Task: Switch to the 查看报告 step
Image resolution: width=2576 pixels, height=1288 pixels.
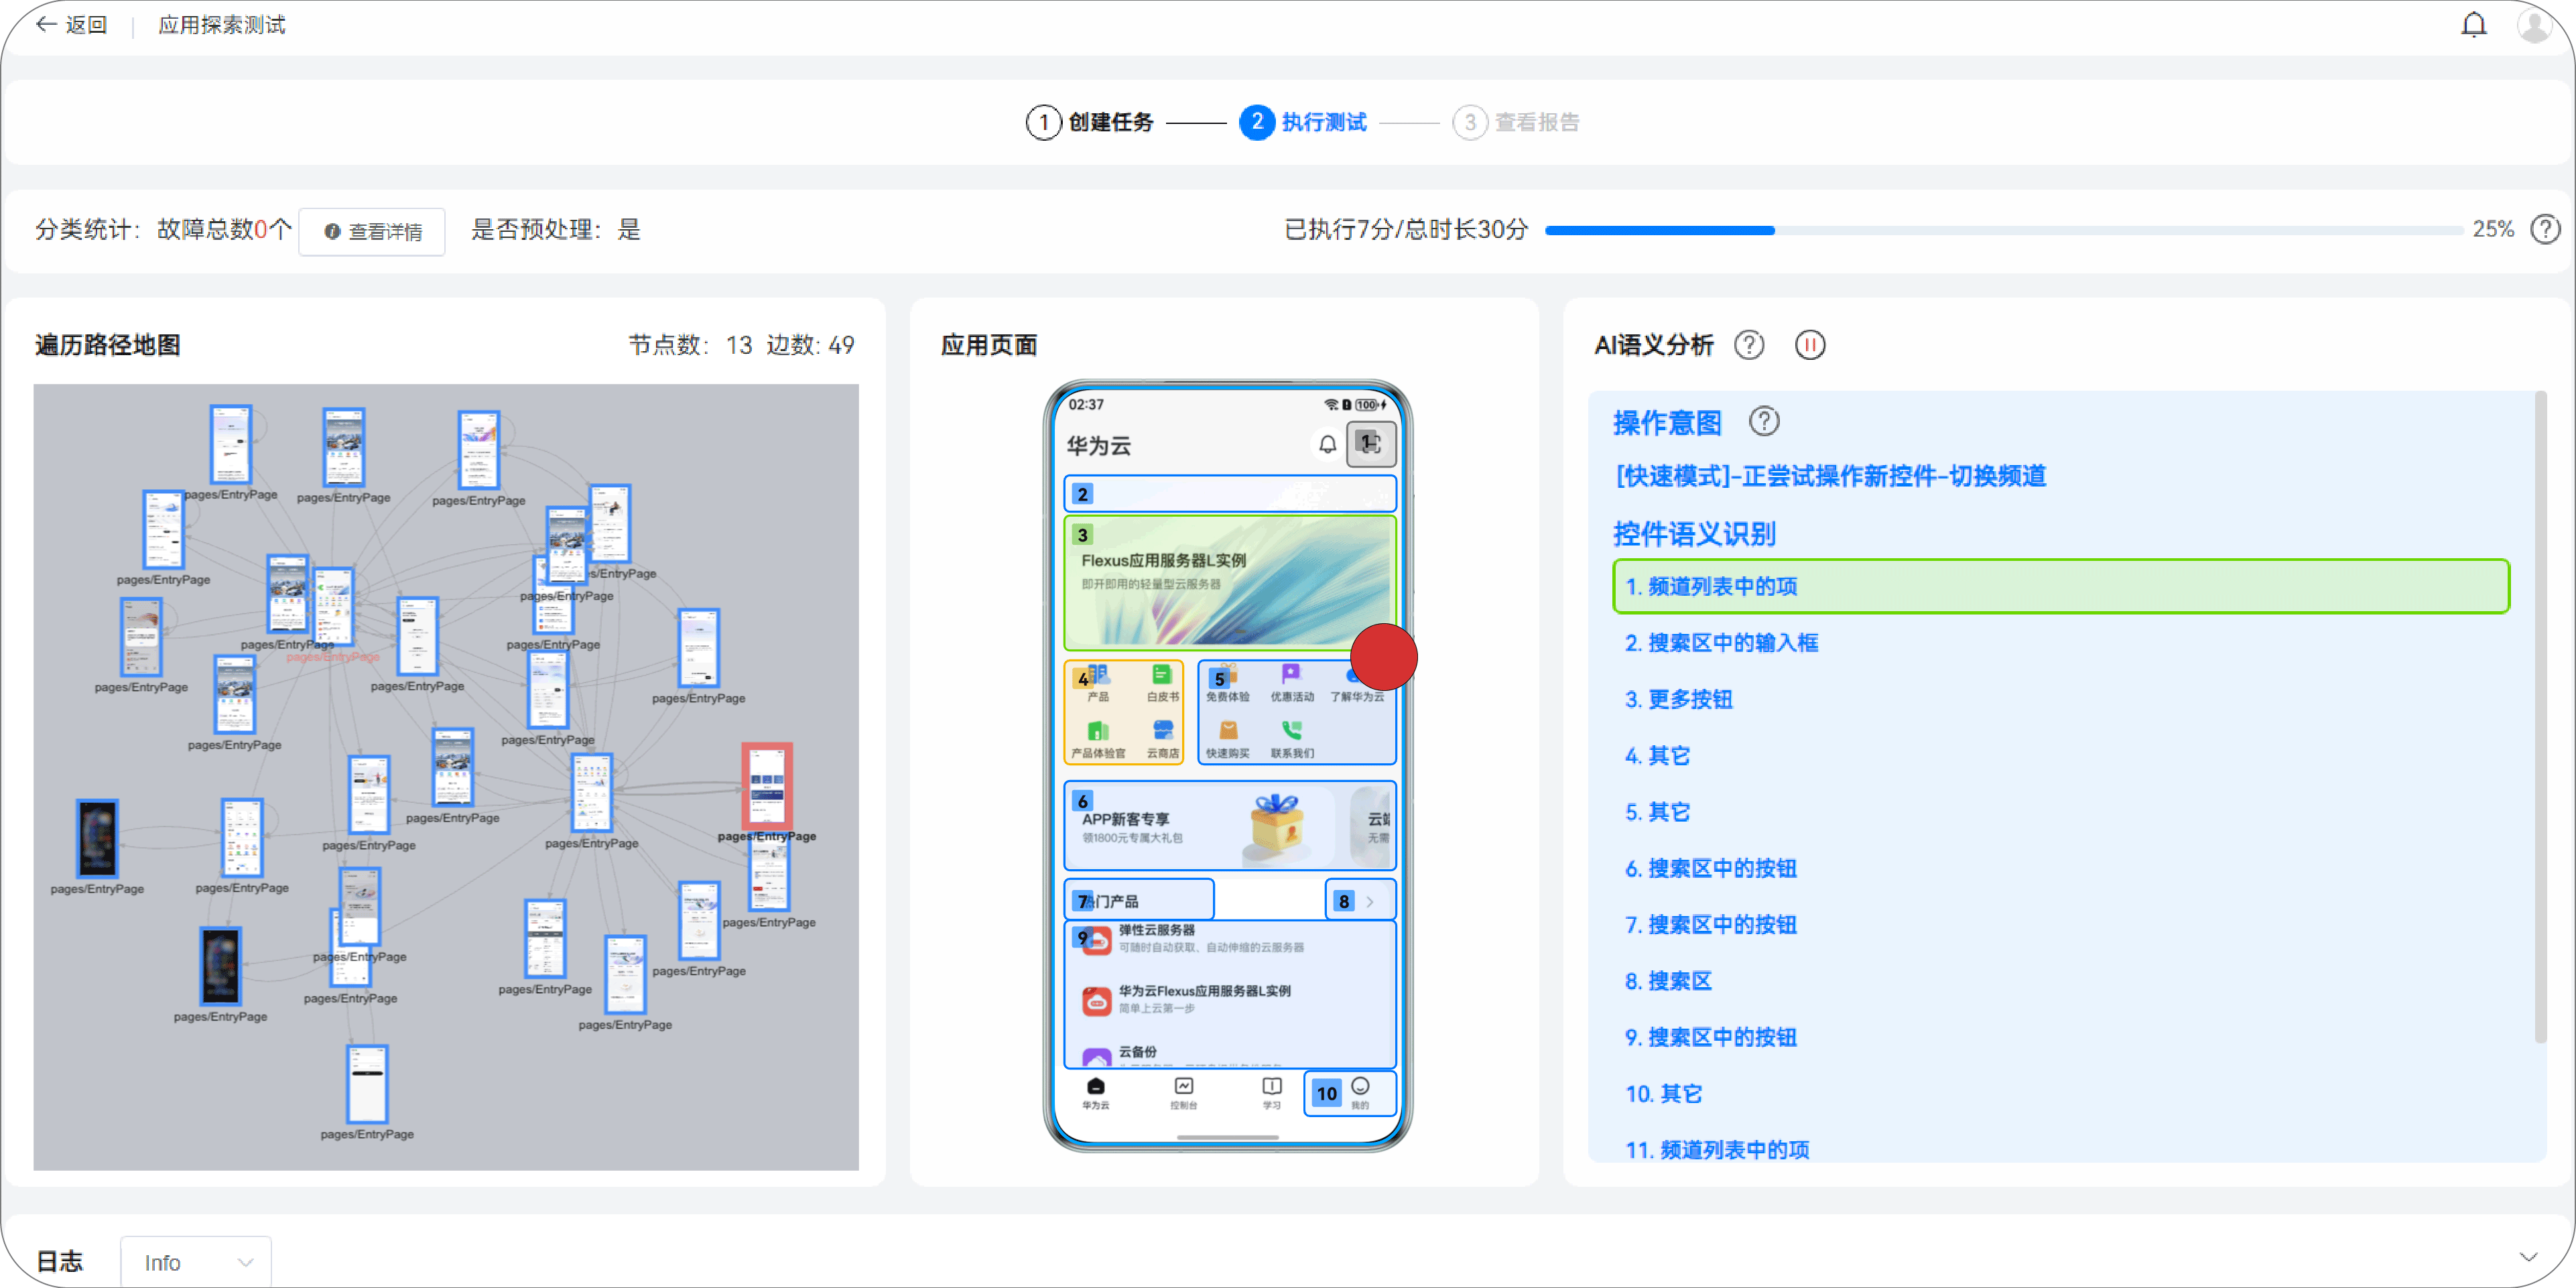Action: point(1517,122)
